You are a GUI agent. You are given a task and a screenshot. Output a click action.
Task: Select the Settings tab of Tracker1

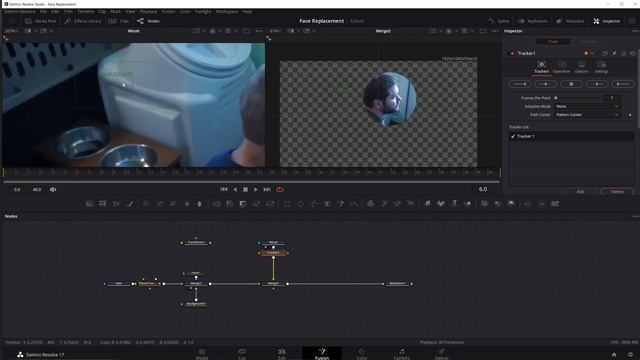tap(601, 67)
